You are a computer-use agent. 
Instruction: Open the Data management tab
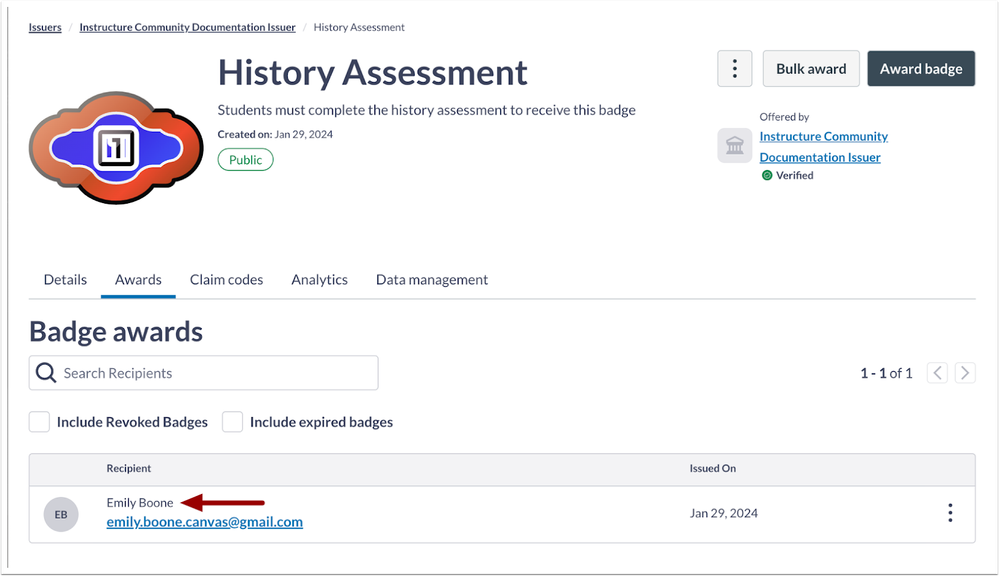click(x=432, y=280)
